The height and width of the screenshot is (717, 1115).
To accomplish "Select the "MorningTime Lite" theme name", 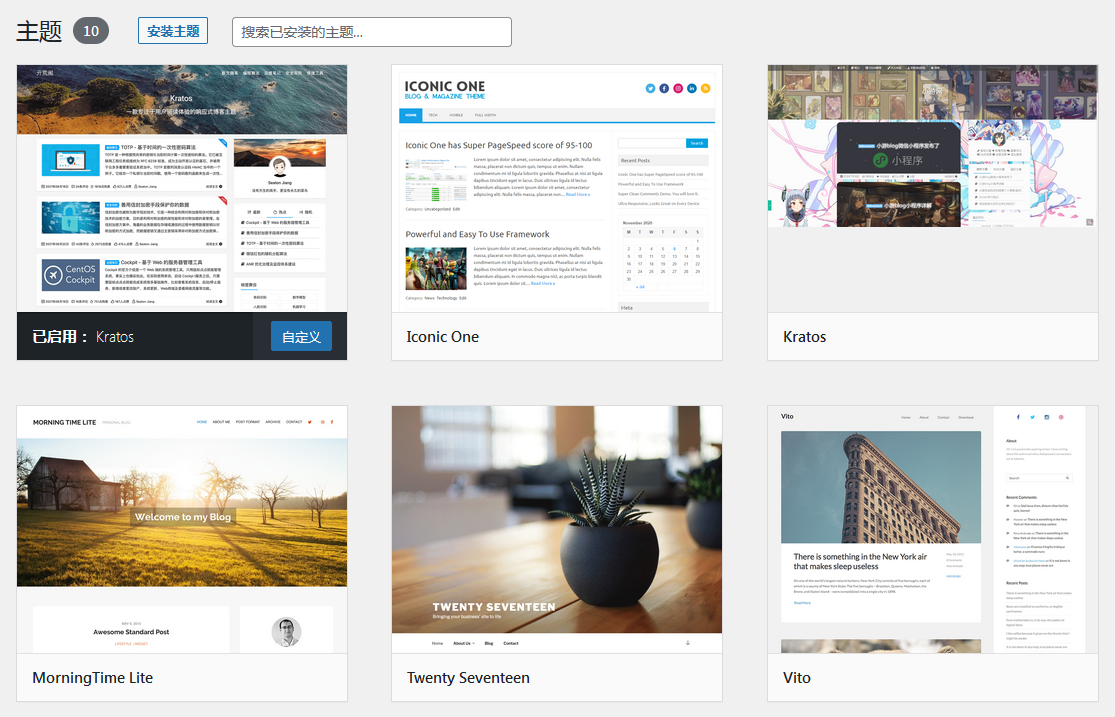I will click(92, 678).
